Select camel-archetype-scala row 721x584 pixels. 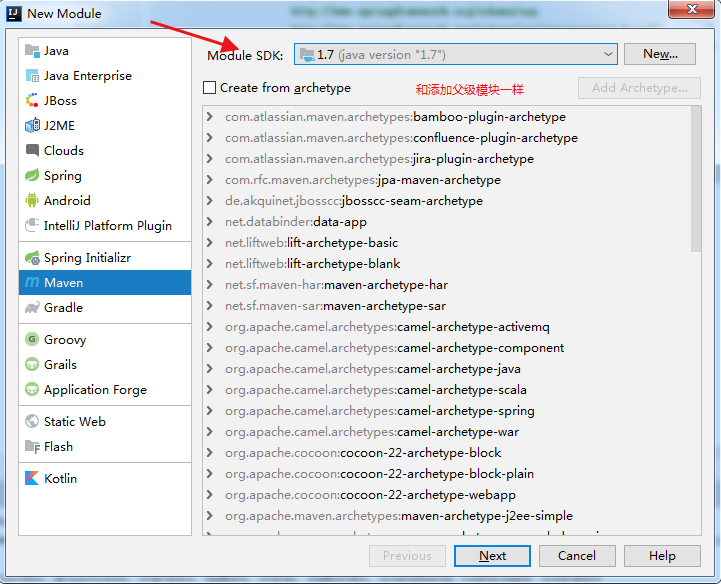[x=447, y=389]
